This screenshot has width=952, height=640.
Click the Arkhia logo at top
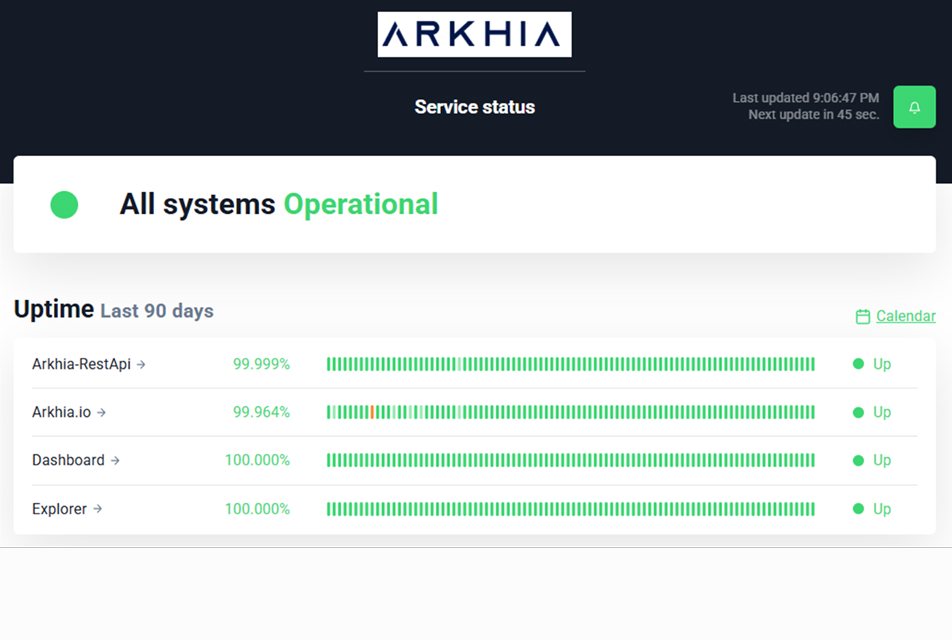(474, 35)
